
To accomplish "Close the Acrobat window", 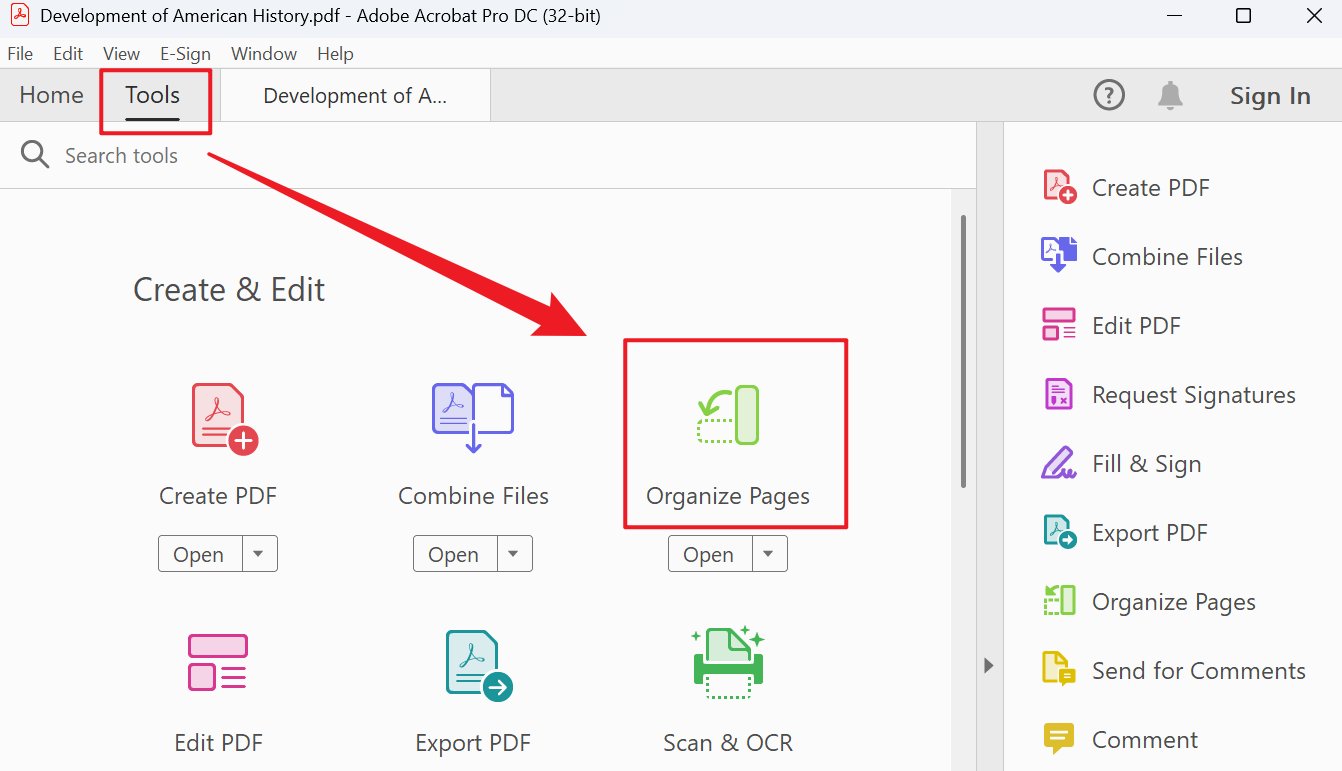I will 1315,16.
